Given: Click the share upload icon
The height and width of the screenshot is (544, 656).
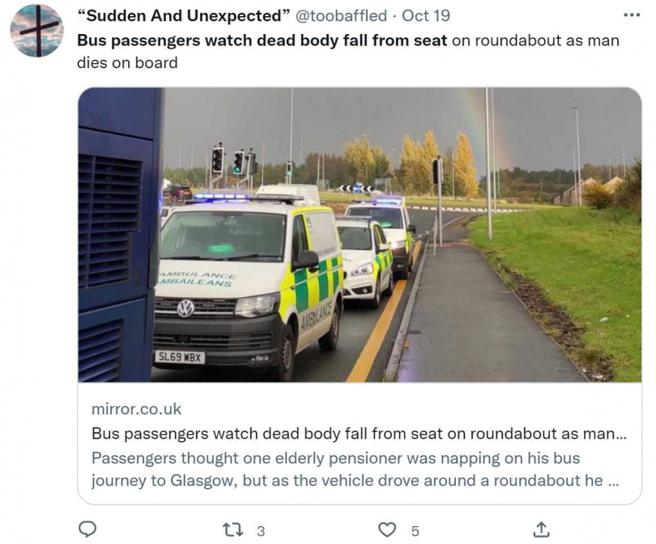Looking at the screenshot, I should pyautogui.click(x=541, y=529).
